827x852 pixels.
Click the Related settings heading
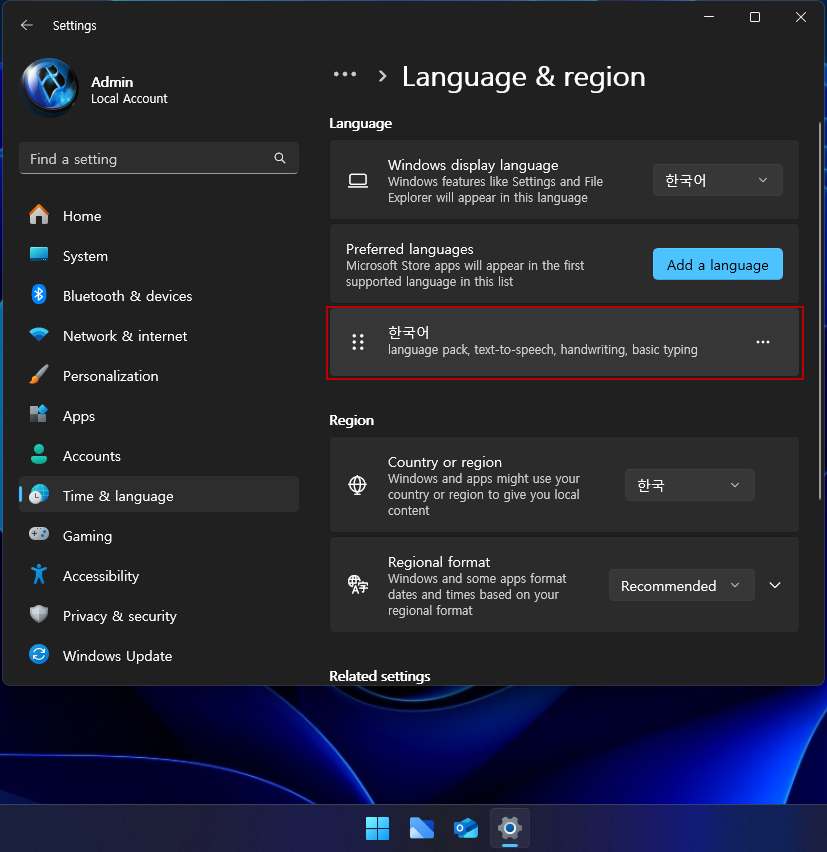379,676
